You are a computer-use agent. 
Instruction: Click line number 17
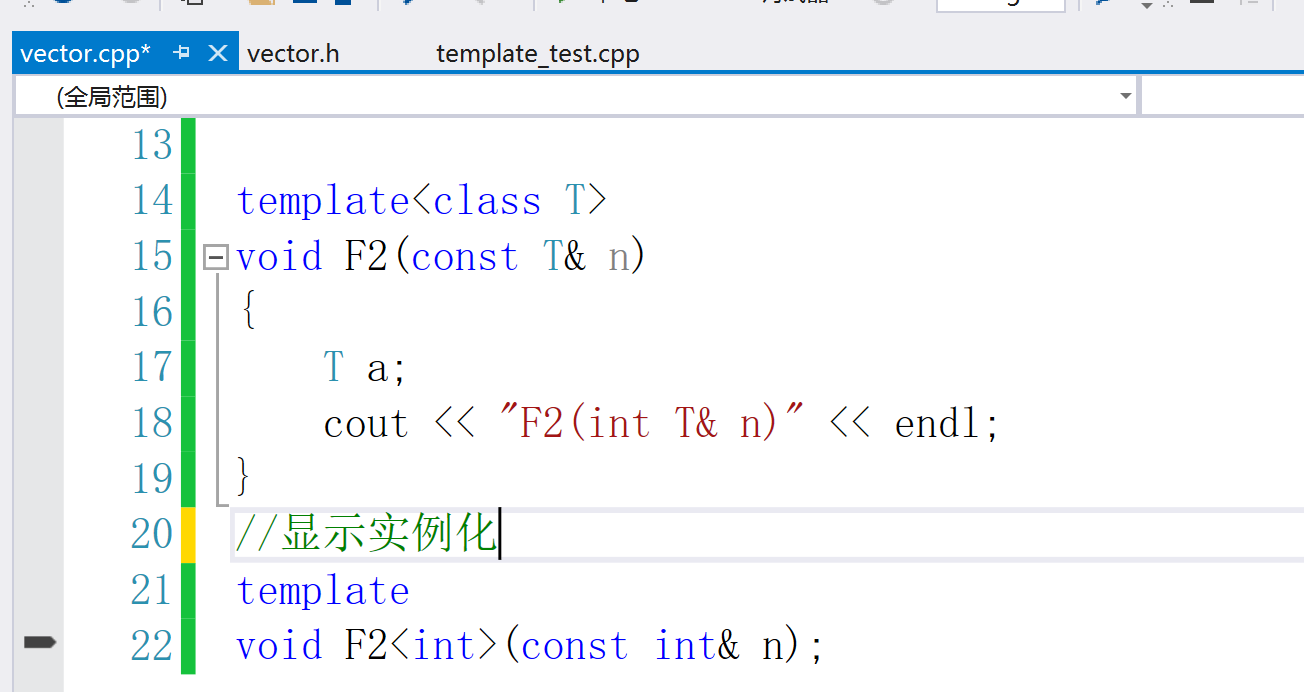(x=152, y=368)
